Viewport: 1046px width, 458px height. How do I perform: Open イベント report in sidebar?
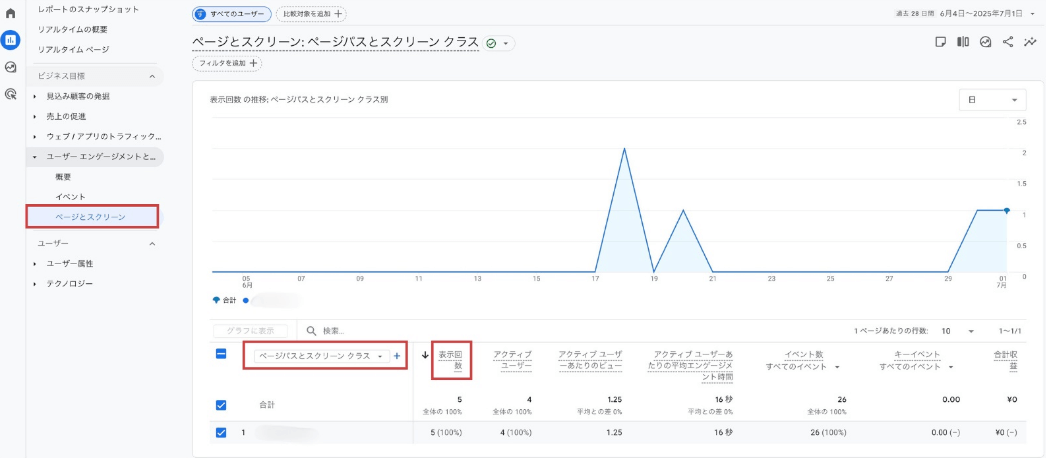(x=70, y=196)
